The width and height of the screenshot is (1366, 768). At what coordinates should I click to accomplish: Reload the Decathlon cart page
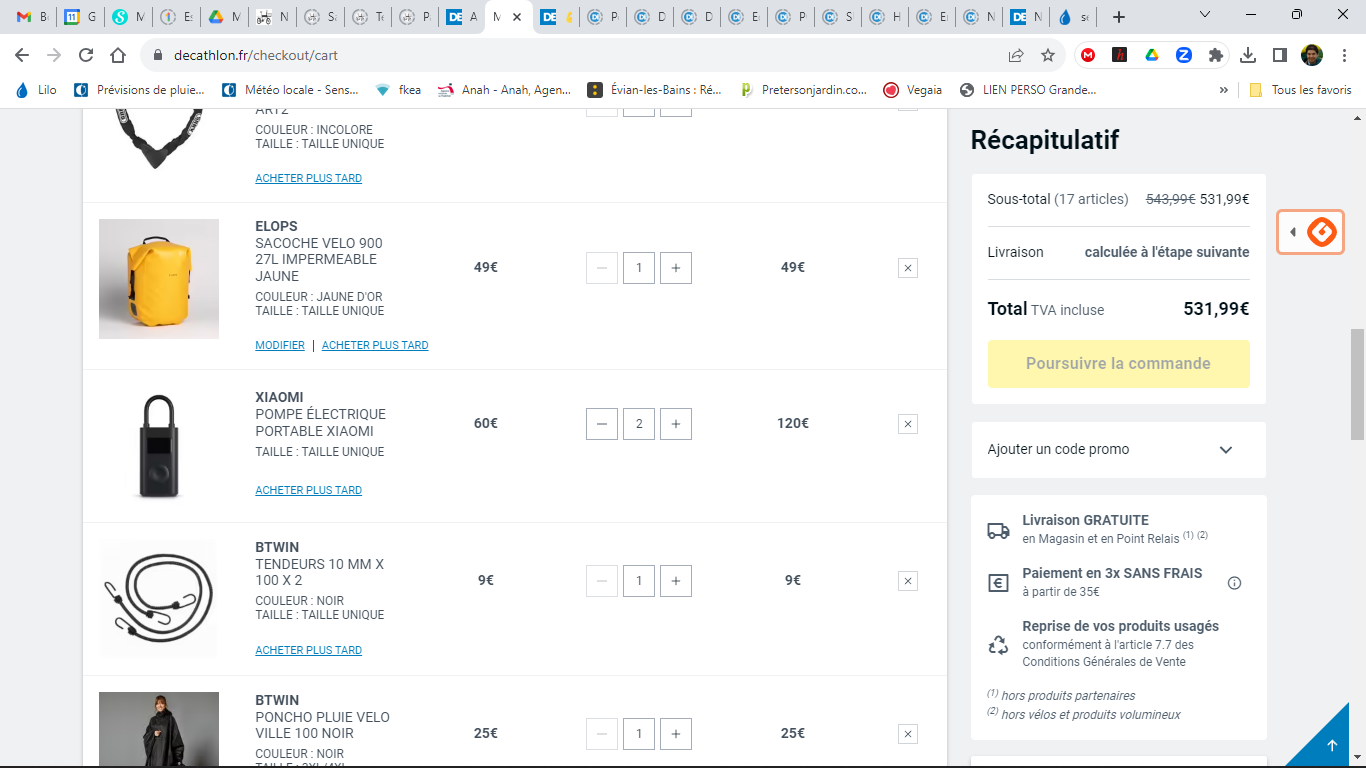(x=86, y=55)
